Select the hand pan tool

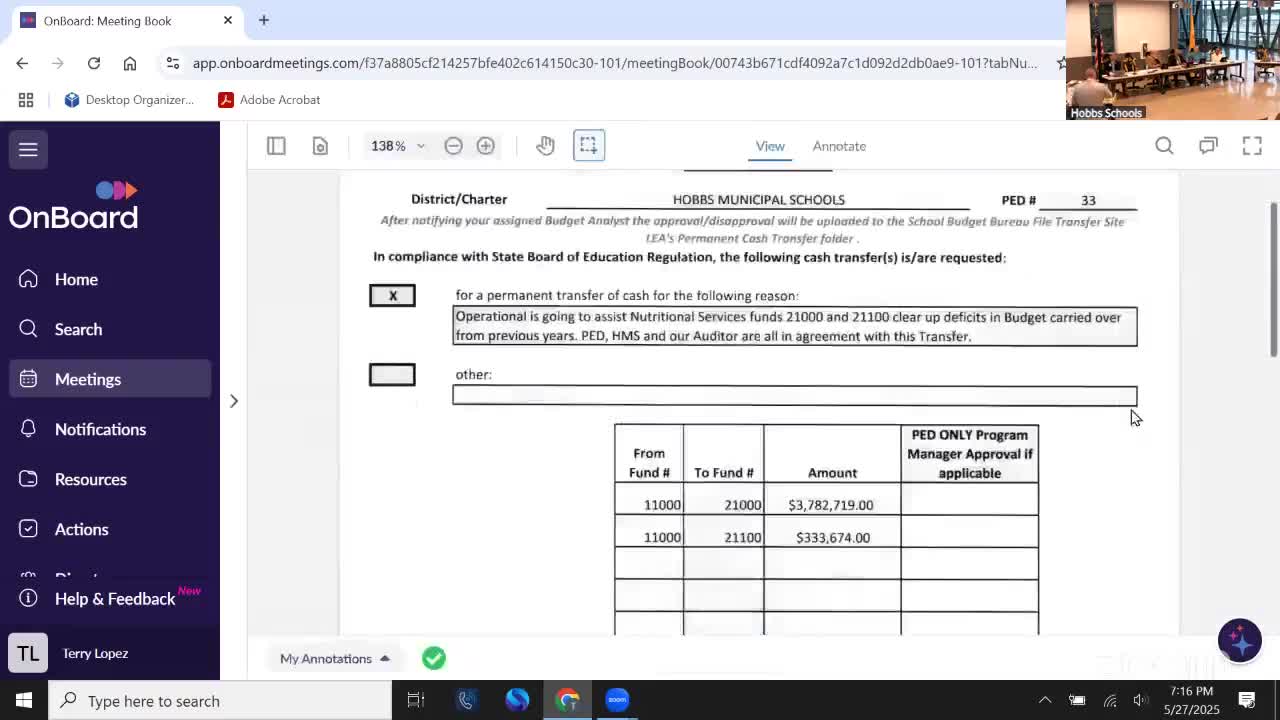(545, 146)
